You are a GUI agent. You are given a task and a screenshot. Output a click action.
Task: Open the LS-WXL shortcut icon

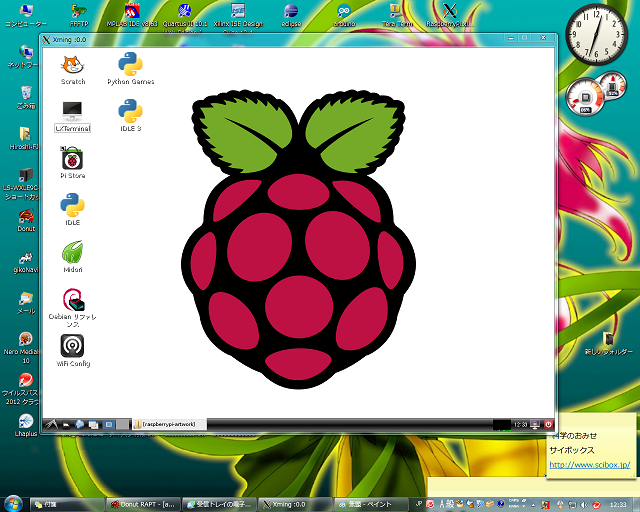coord(21,184)
